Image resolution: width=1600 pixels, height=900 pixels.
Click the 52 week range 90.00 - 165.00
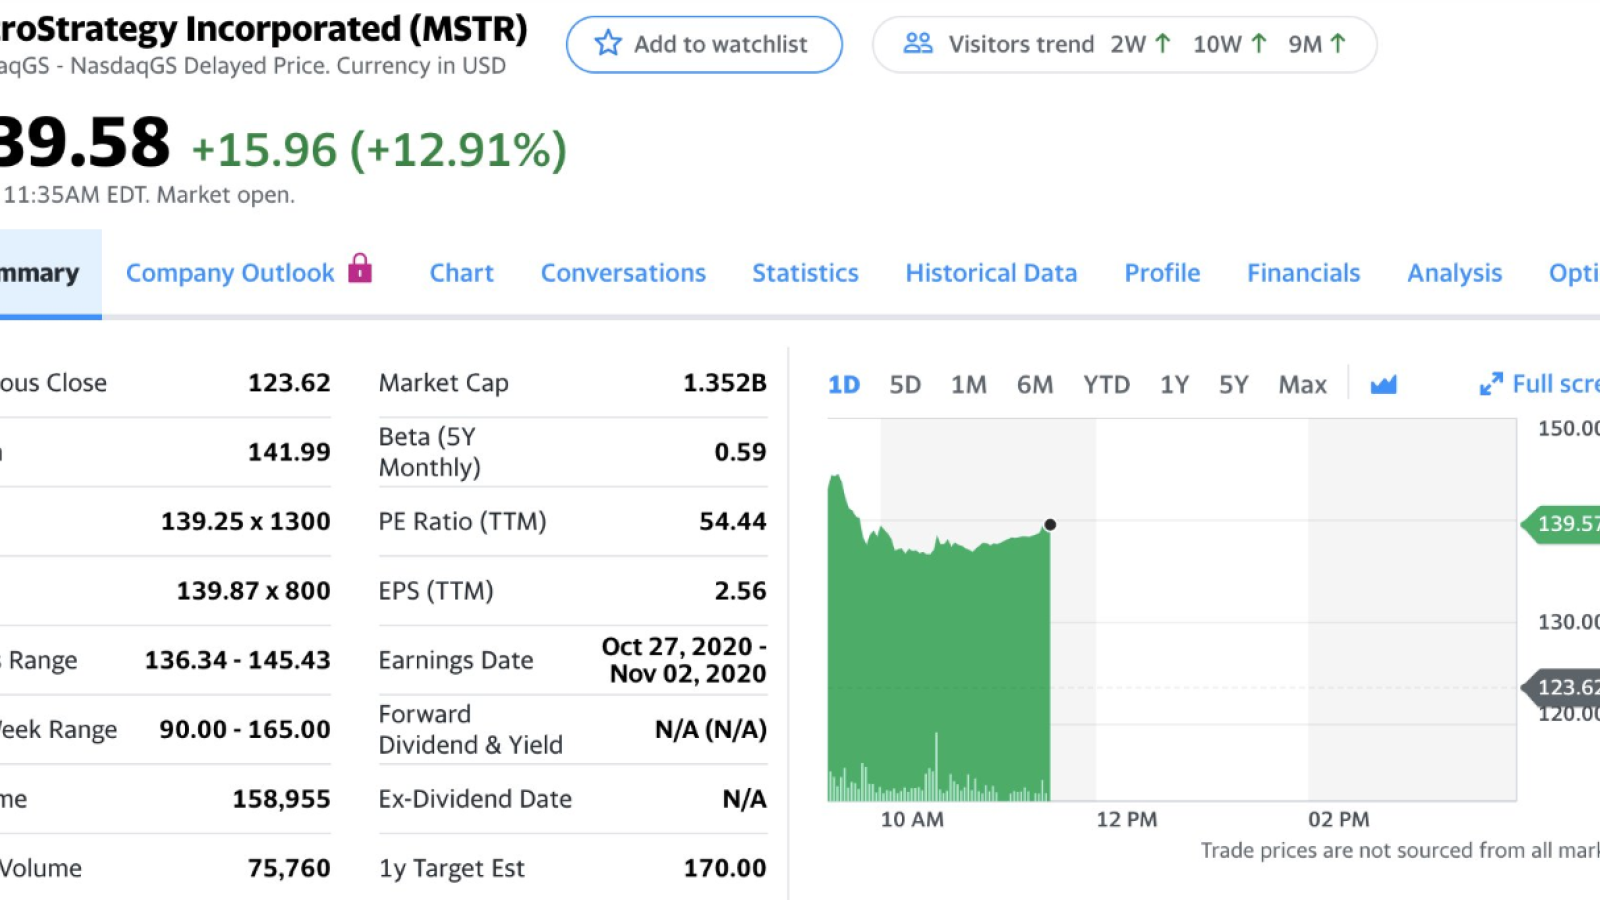coord(244,729)
